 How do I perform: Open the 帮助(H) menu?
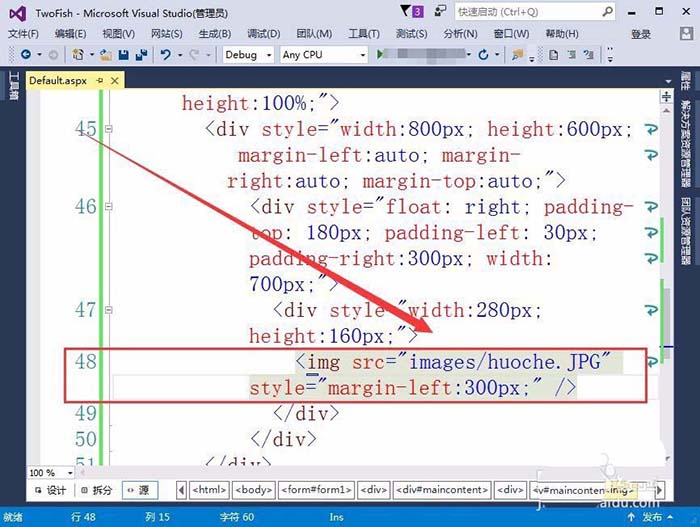[x=562, y=34]
